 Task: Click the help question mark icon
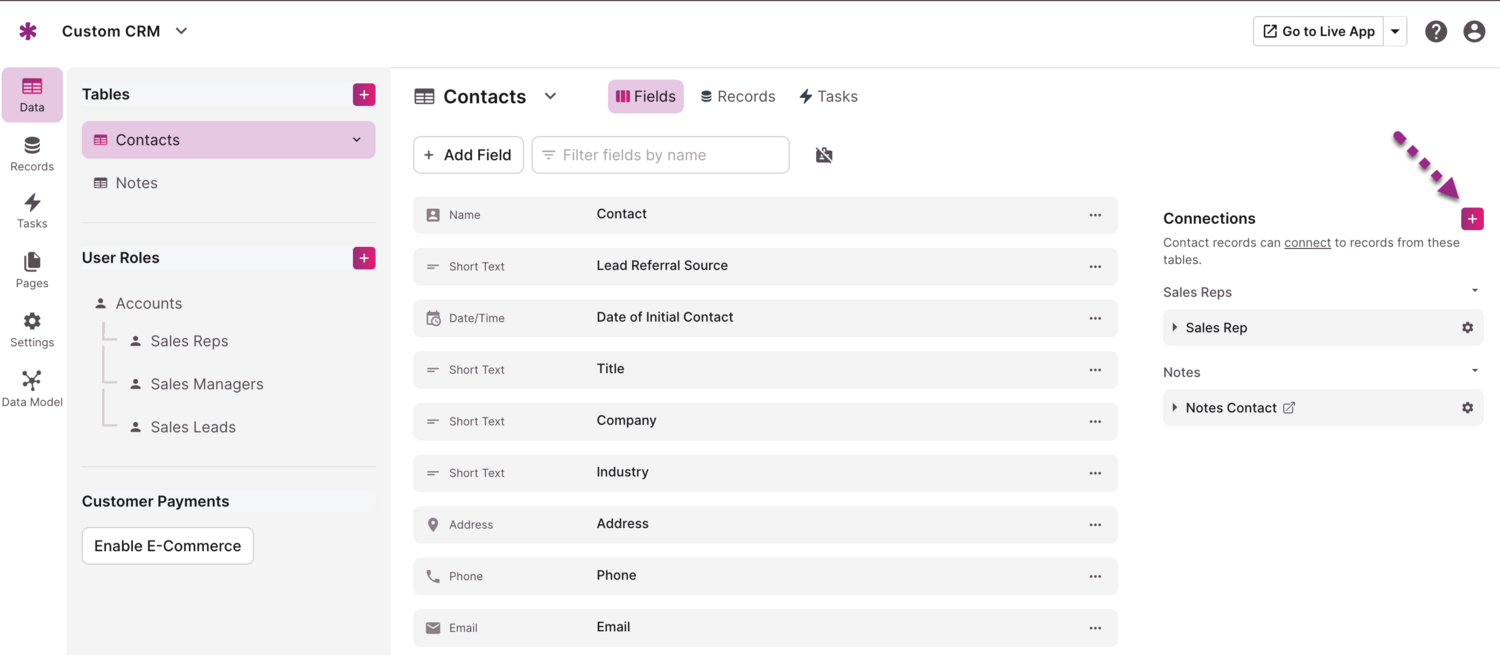click(1436, 31)
